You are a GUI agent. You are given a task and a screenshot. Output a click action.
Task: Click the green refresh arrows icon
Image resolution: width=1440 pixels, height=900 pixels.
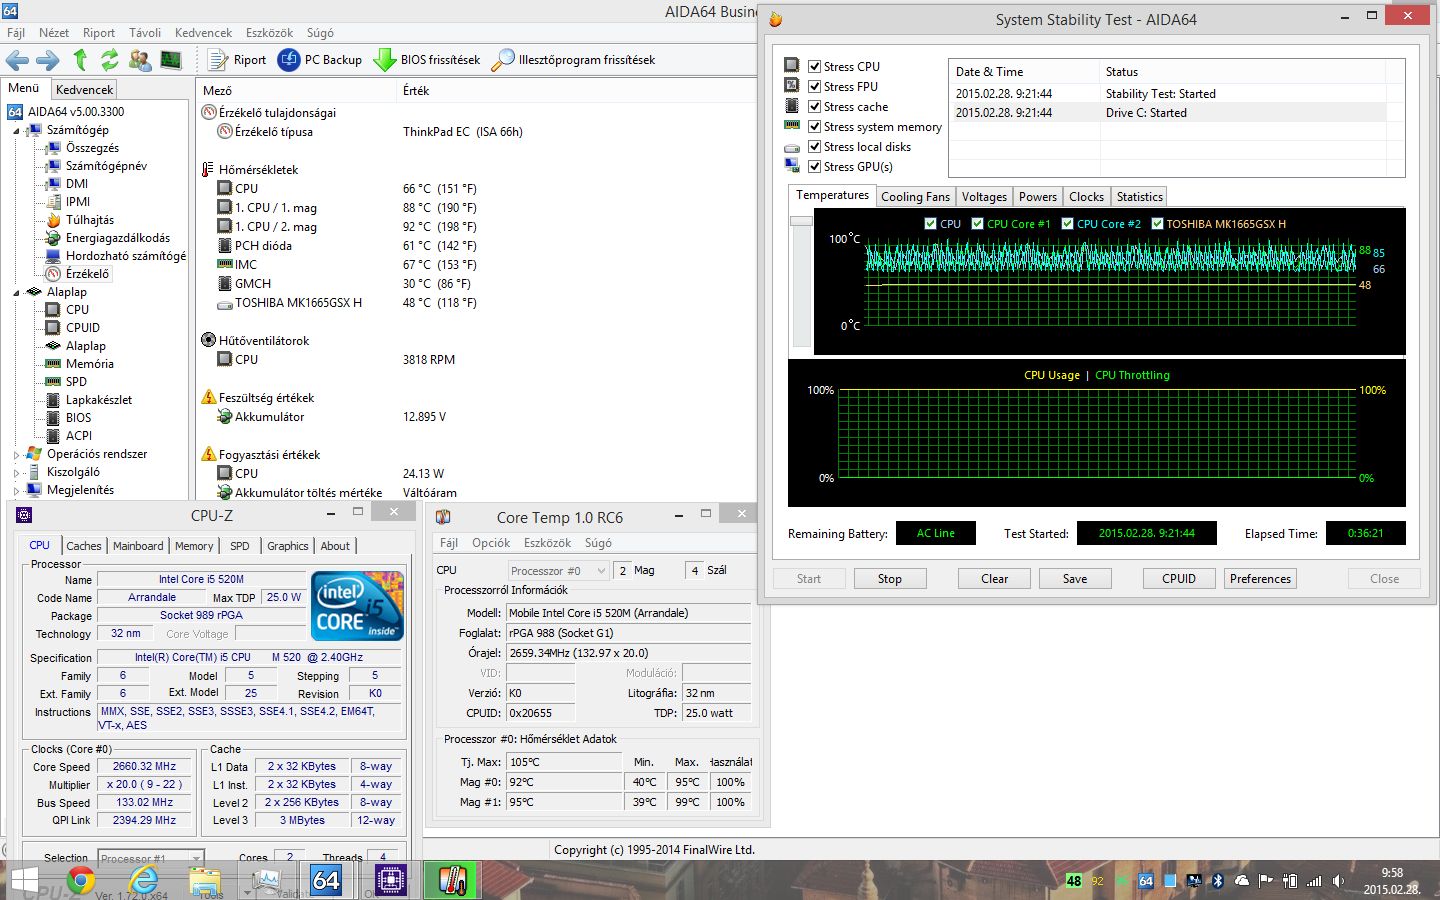pos(109,60)
